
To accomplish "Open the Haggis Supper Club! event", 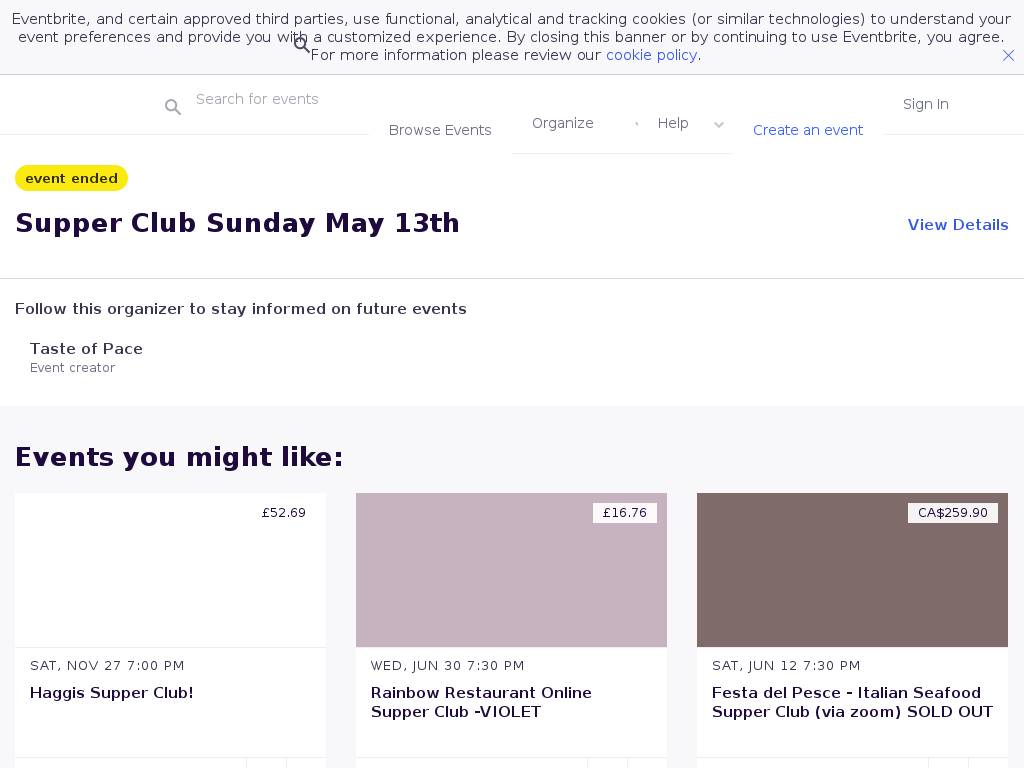I will [x=112, y=693].
